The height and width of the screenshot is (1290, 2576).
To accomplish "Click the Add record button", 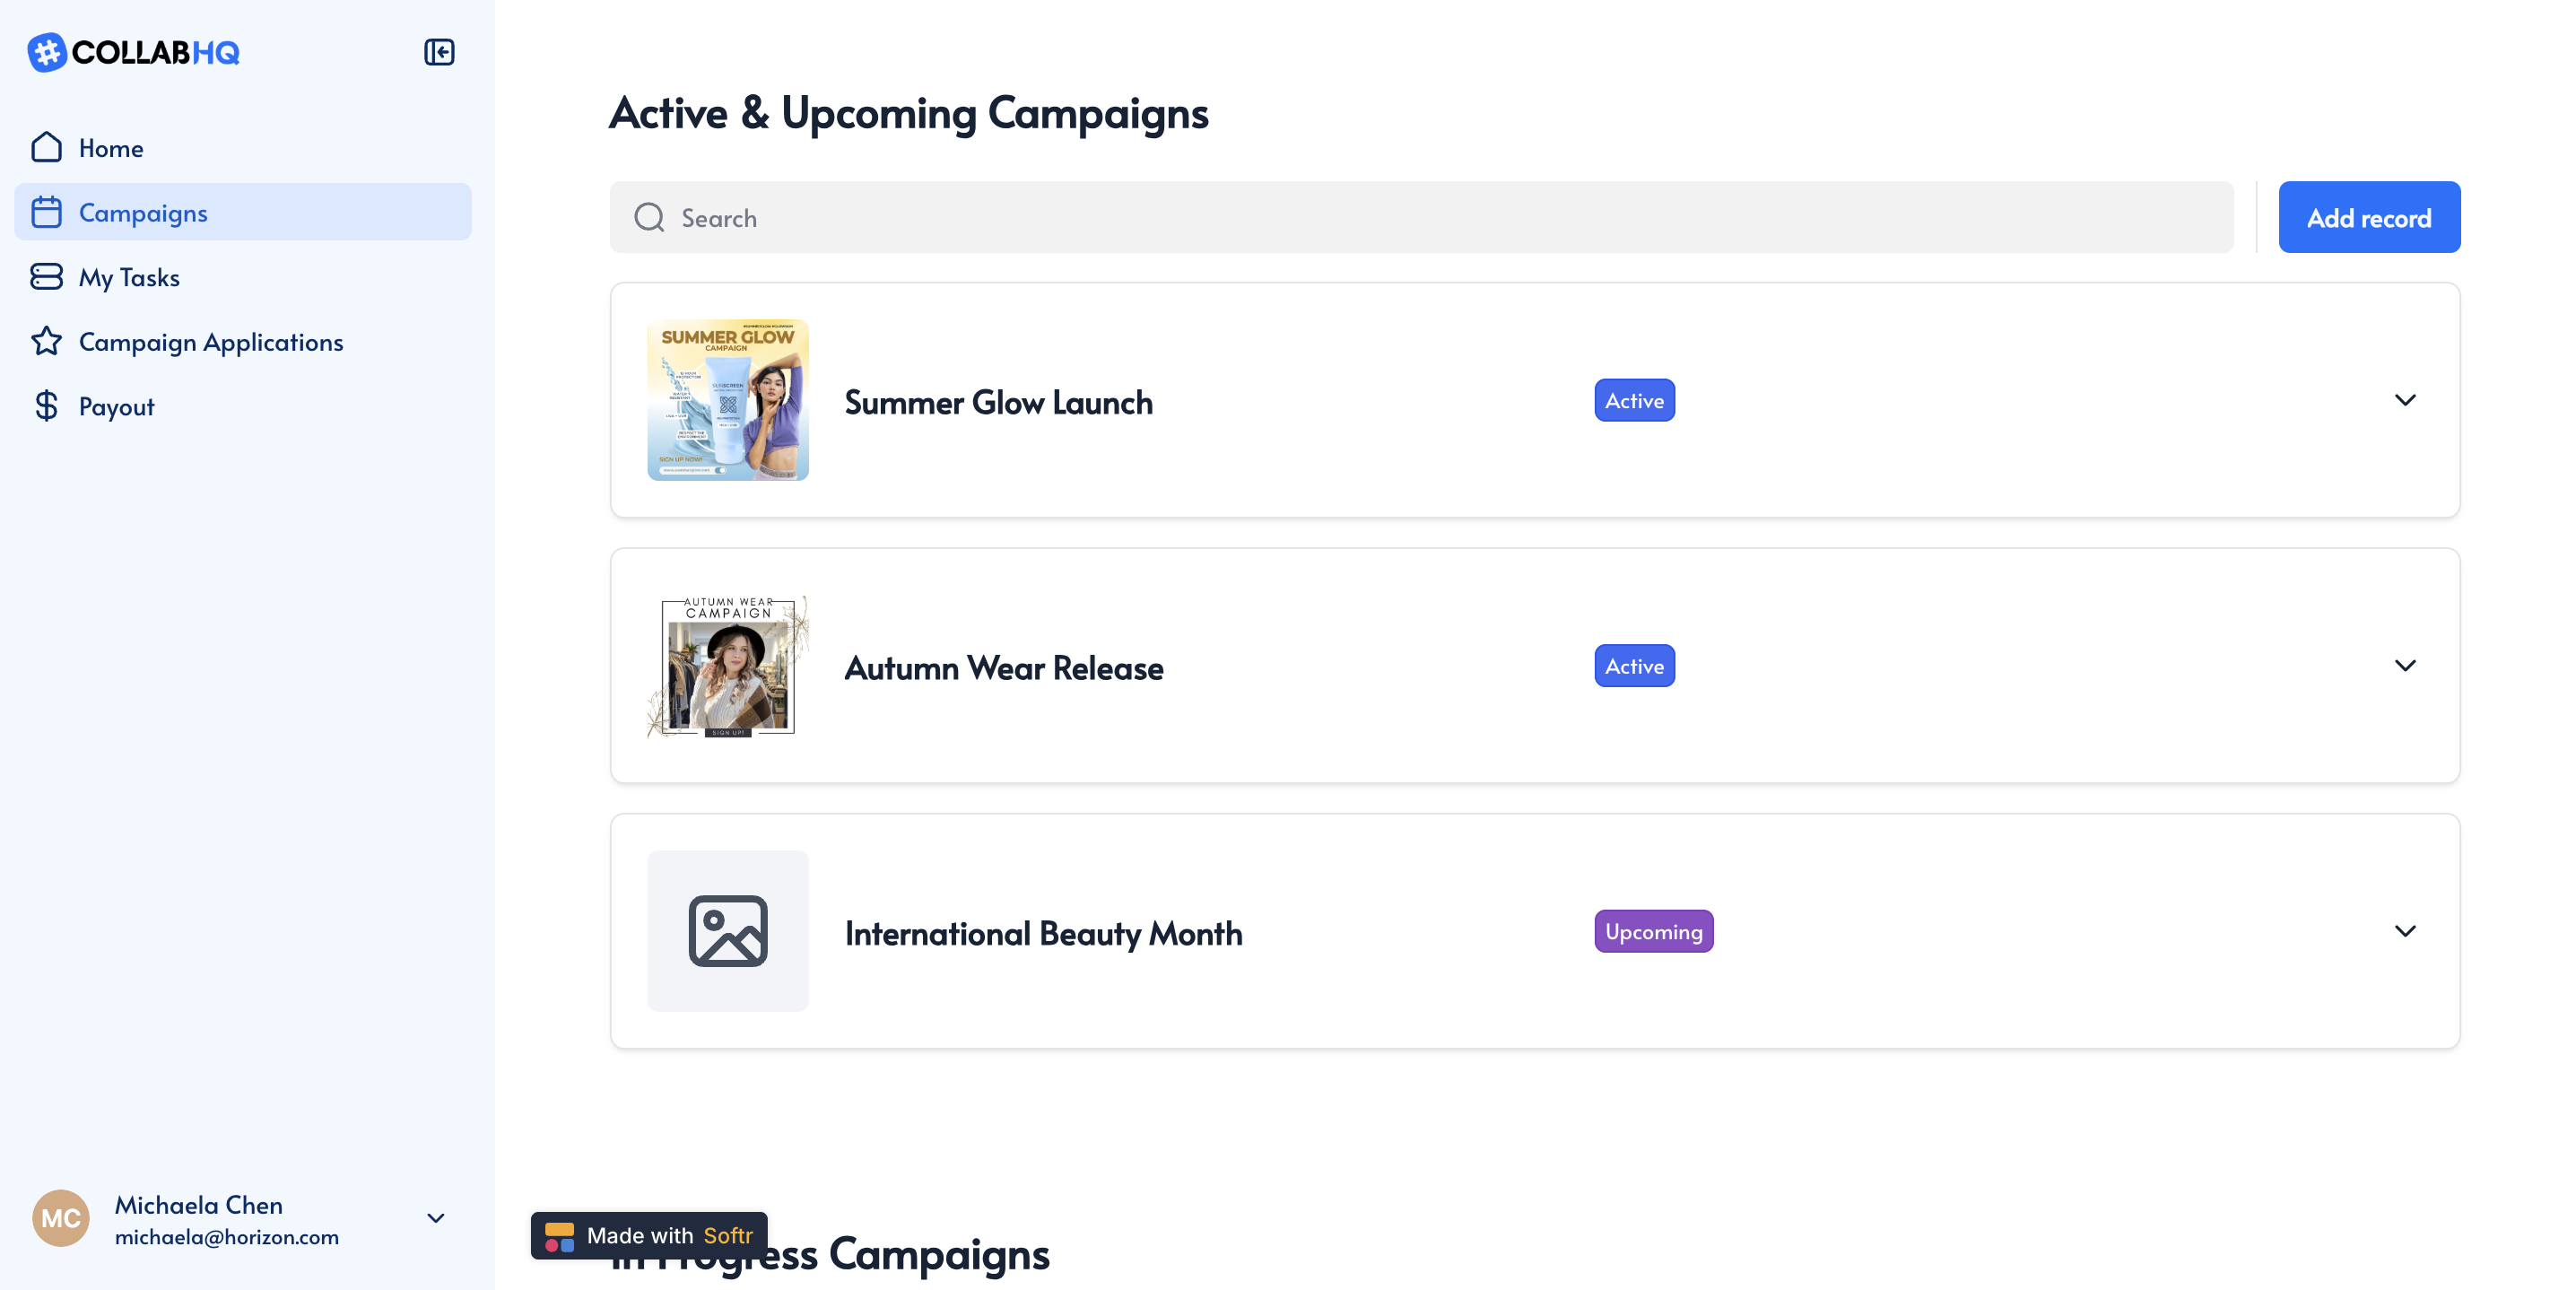I will (2369, 218).
